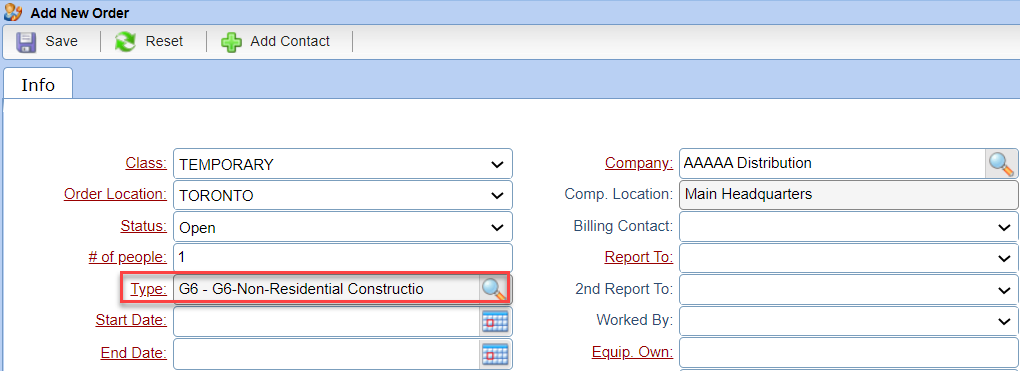1020x371 pixels.
Task: Open the Billing Contact dropdown
Action: pyautogui.click(x=849, y=227)
